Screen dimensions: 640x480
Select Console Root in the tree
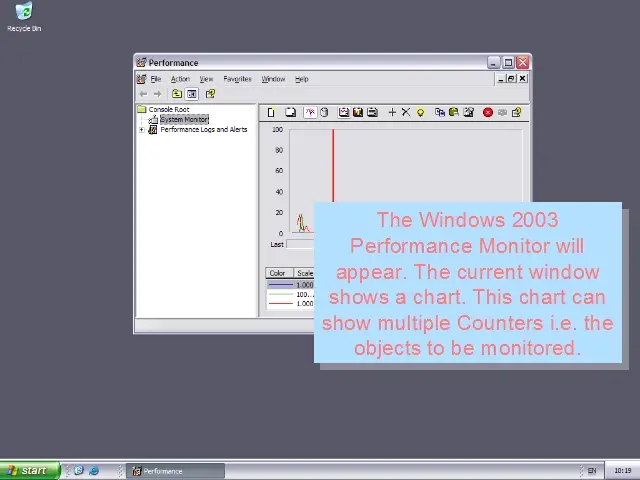pyautogui.click(x=169, y=109)
